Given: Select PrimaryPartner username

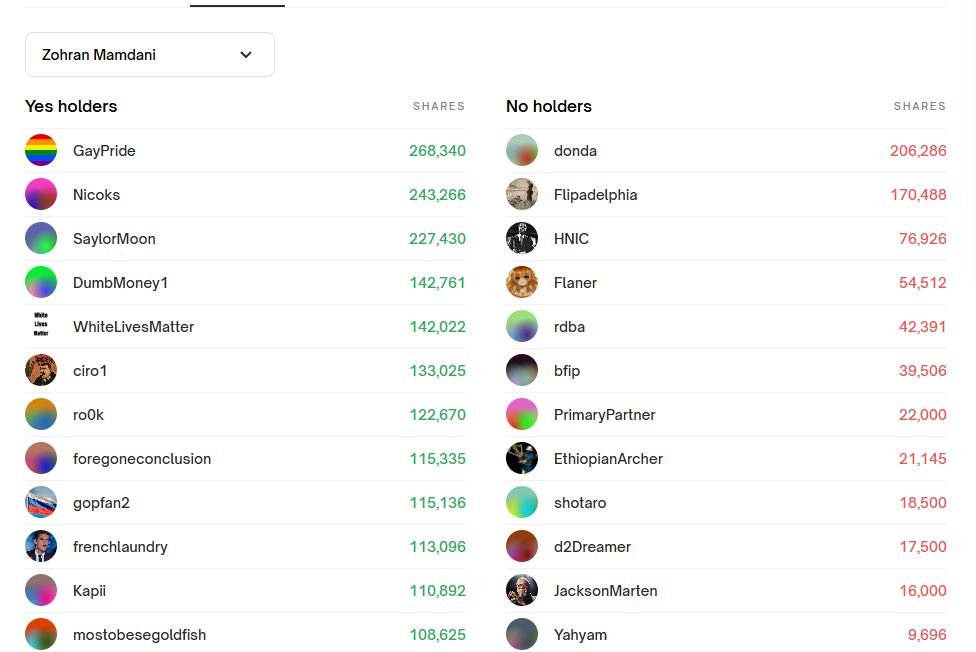Looking at the screenshot, I should coord(604,415).
